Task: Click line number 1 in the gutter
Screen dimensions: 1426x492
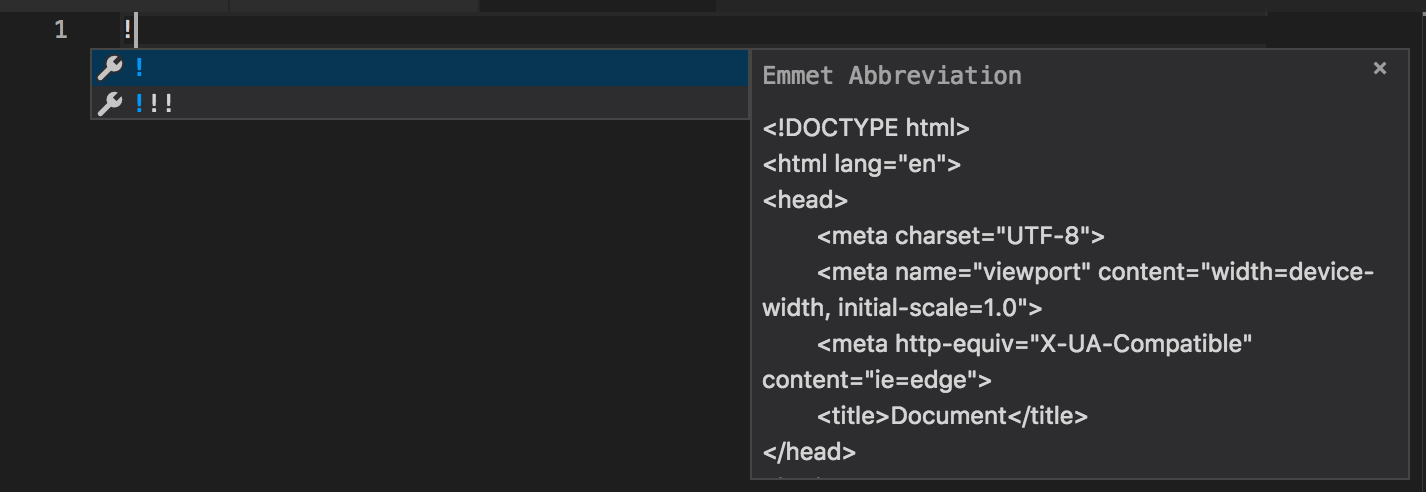Action: (x=61, y=30)
